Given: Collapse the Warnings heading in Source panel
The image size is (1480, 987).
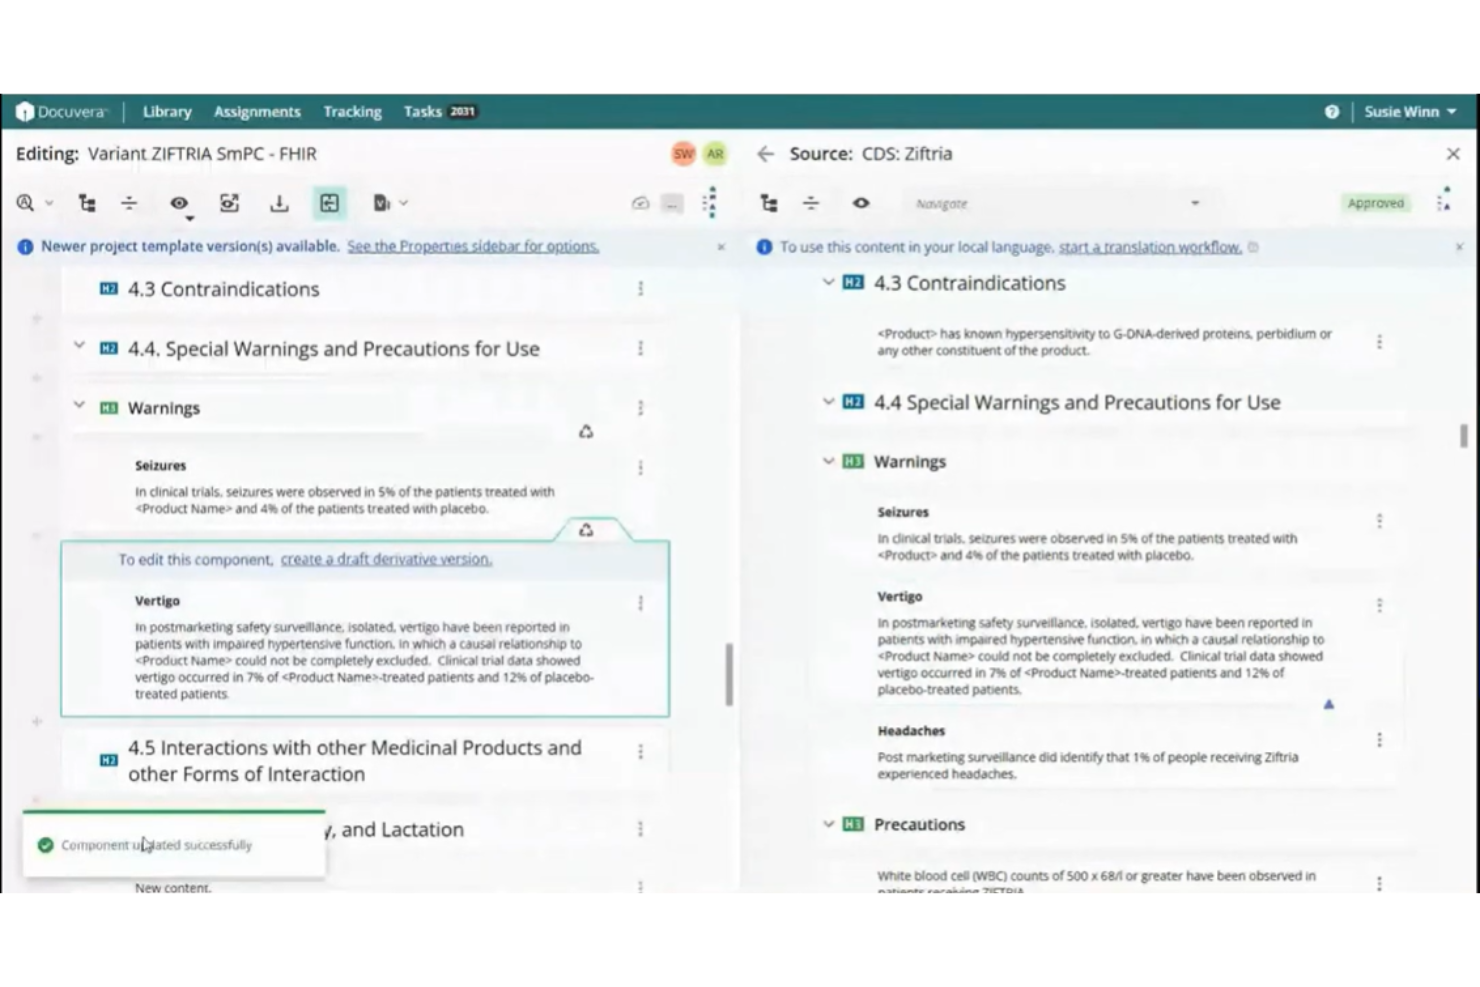Looking at the screenshot, I should 828,461.
